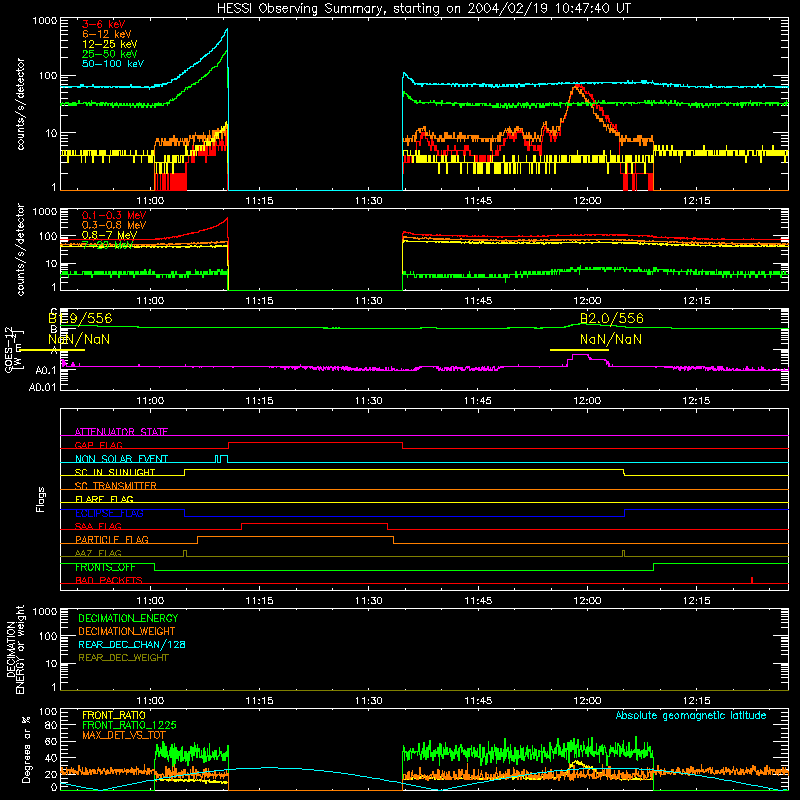
Task: Click the REAR_DEC_WEIGHT legend label
Action: (123, 658)
